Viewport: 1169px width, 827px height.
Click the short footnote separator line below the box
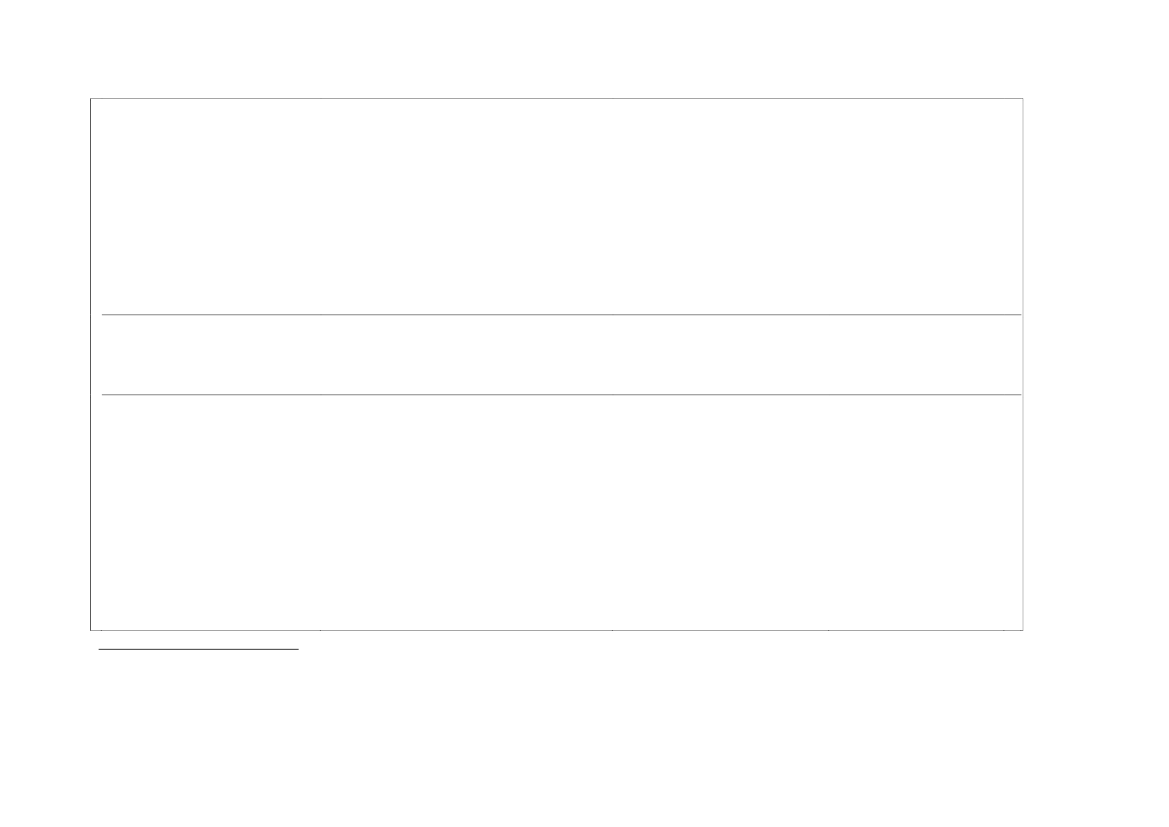199,649
